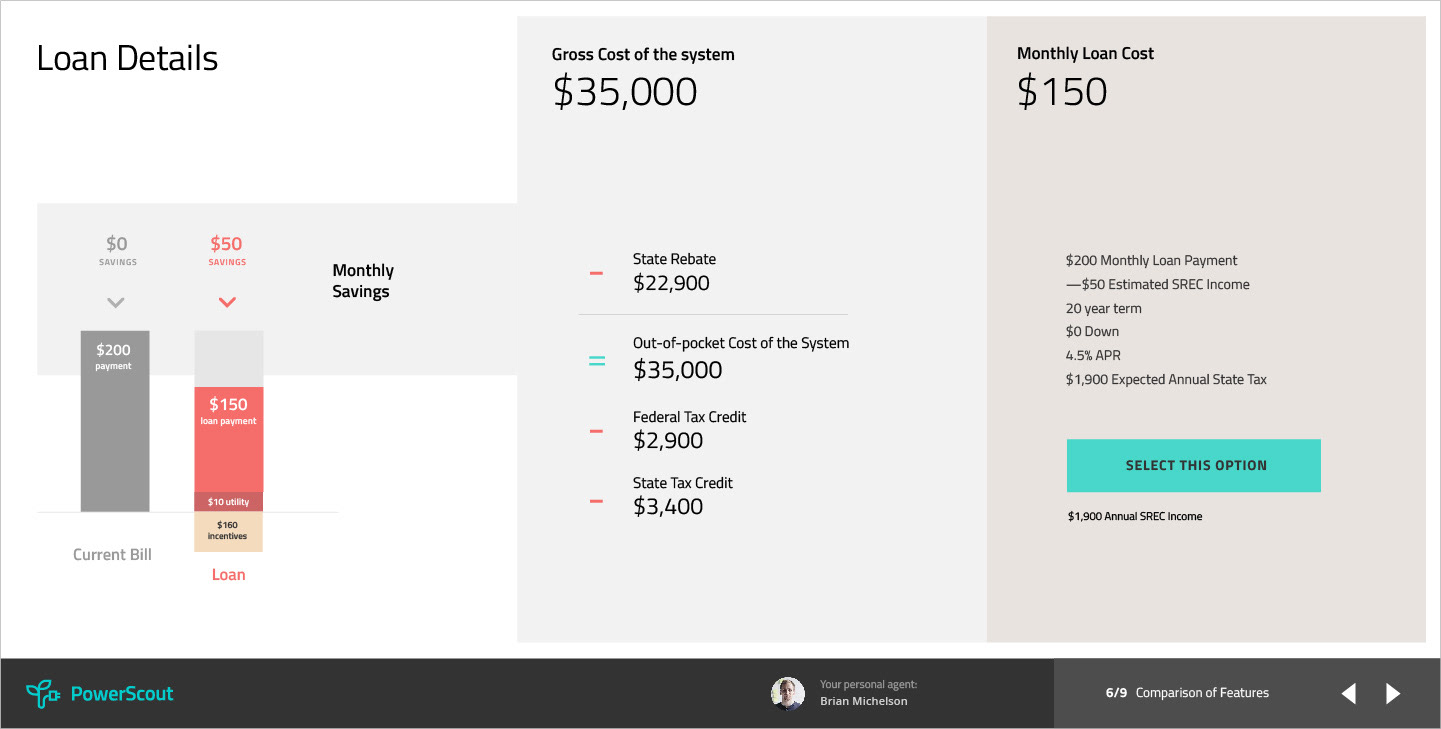Click the red minus icon beside State Rebate

pyautogui.click(x=596, y=273)
